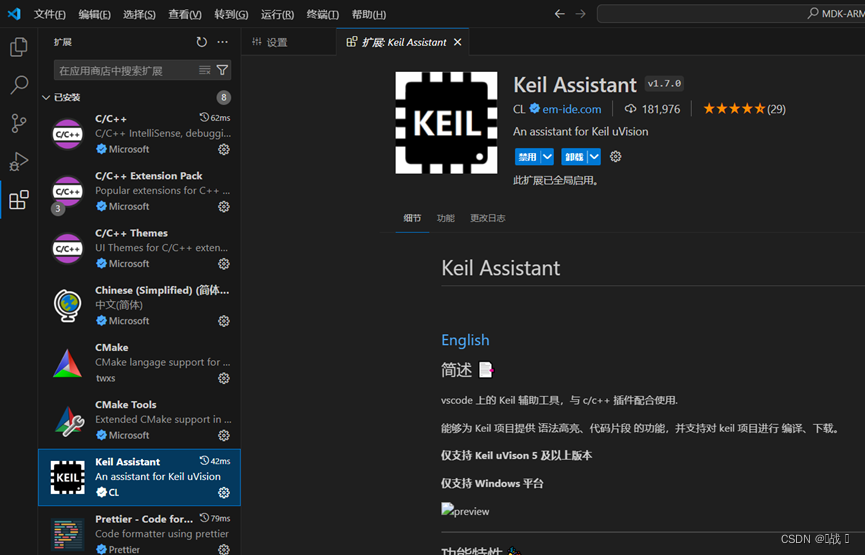Image resolution: width=865 pixels, height=555 pixels.
Task: Select the CMake extension by twxs
Action: pyautogui.click(x=140, y=362)
